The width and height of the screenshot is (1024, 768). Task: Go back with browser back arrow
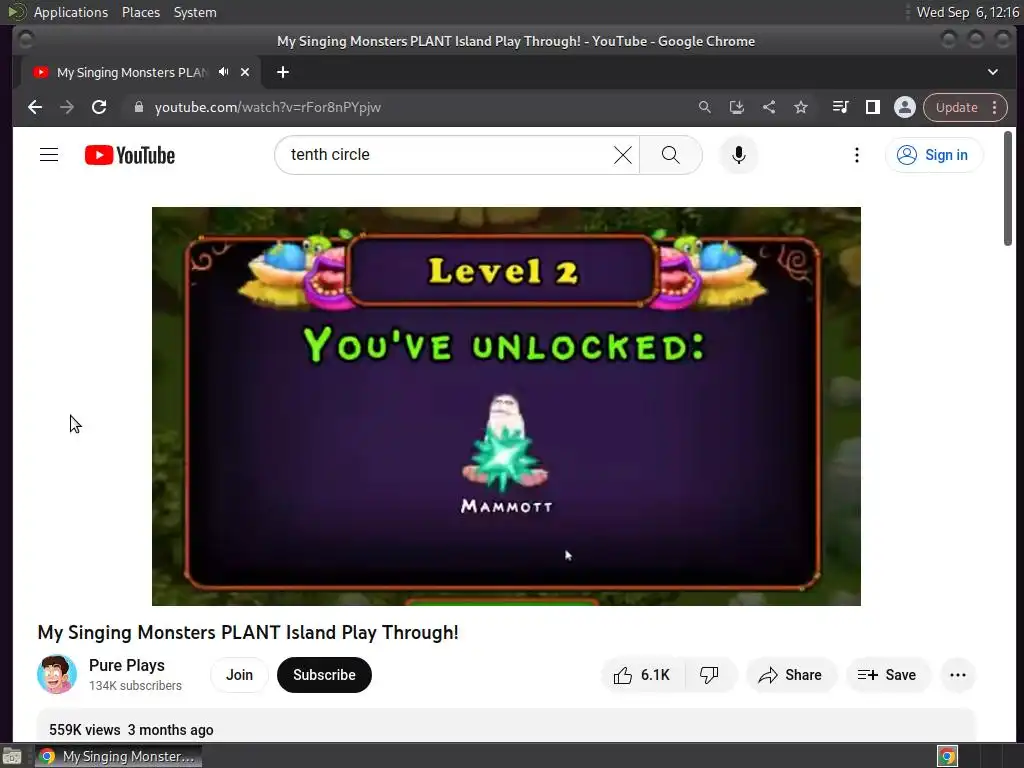(35, 107)
